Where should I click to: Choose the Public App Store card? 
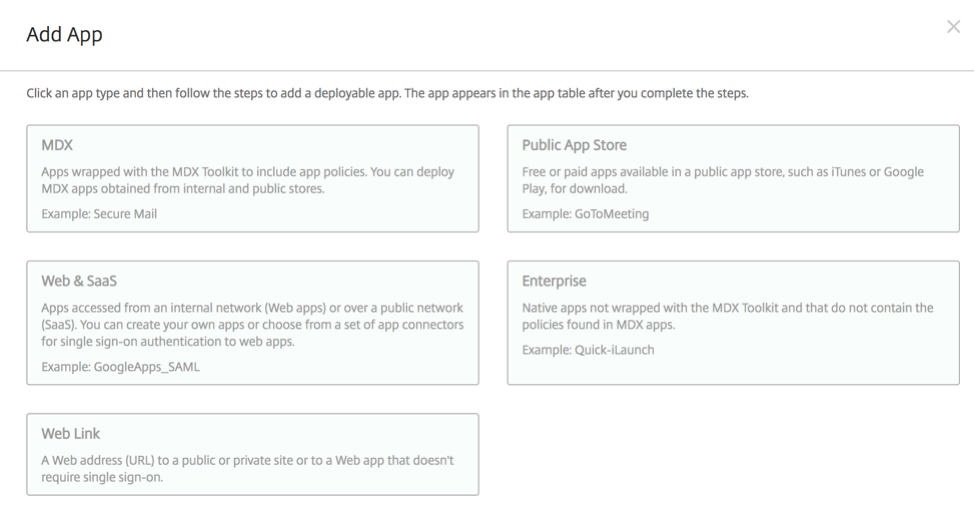coord(733,179)
